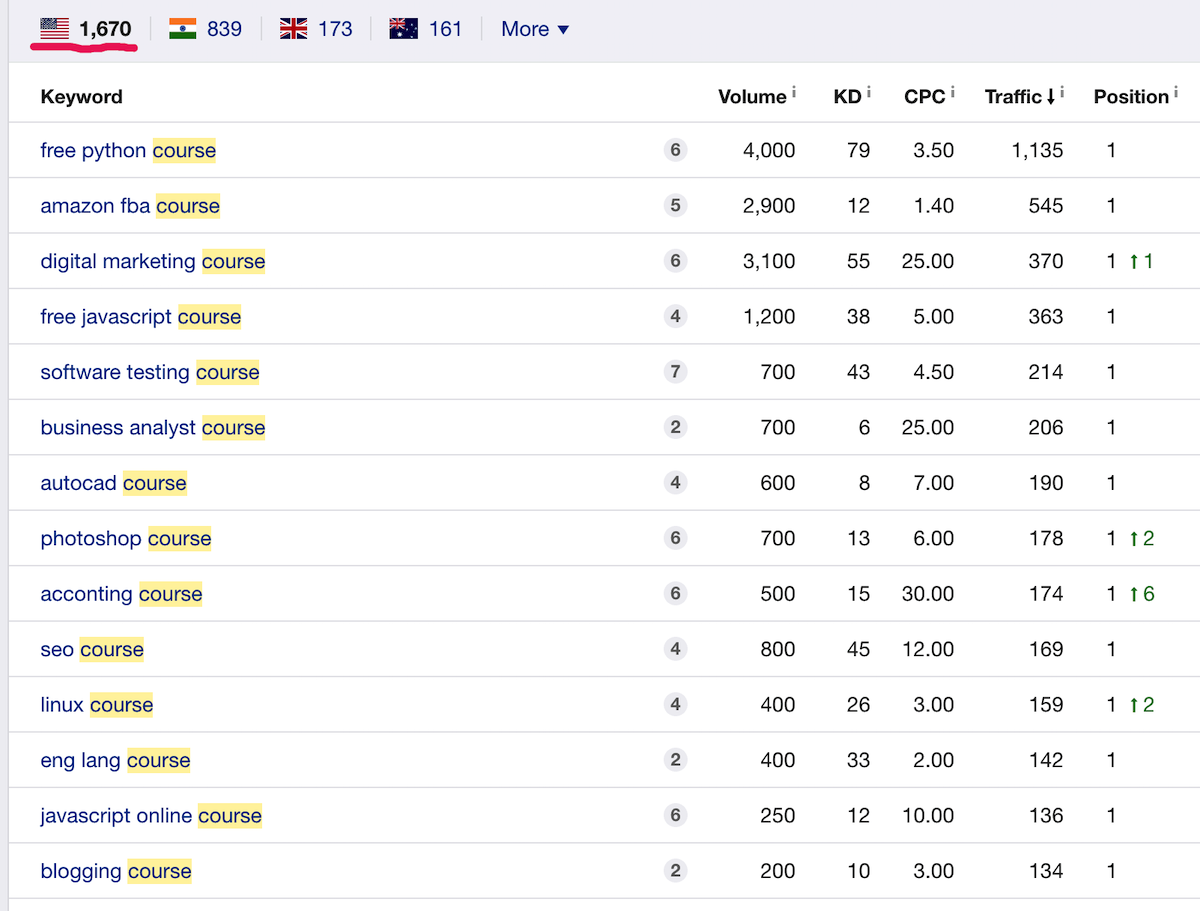Switch to the India flag results
This screenshot has width=1200, height=911.
(x=183, y=29)
